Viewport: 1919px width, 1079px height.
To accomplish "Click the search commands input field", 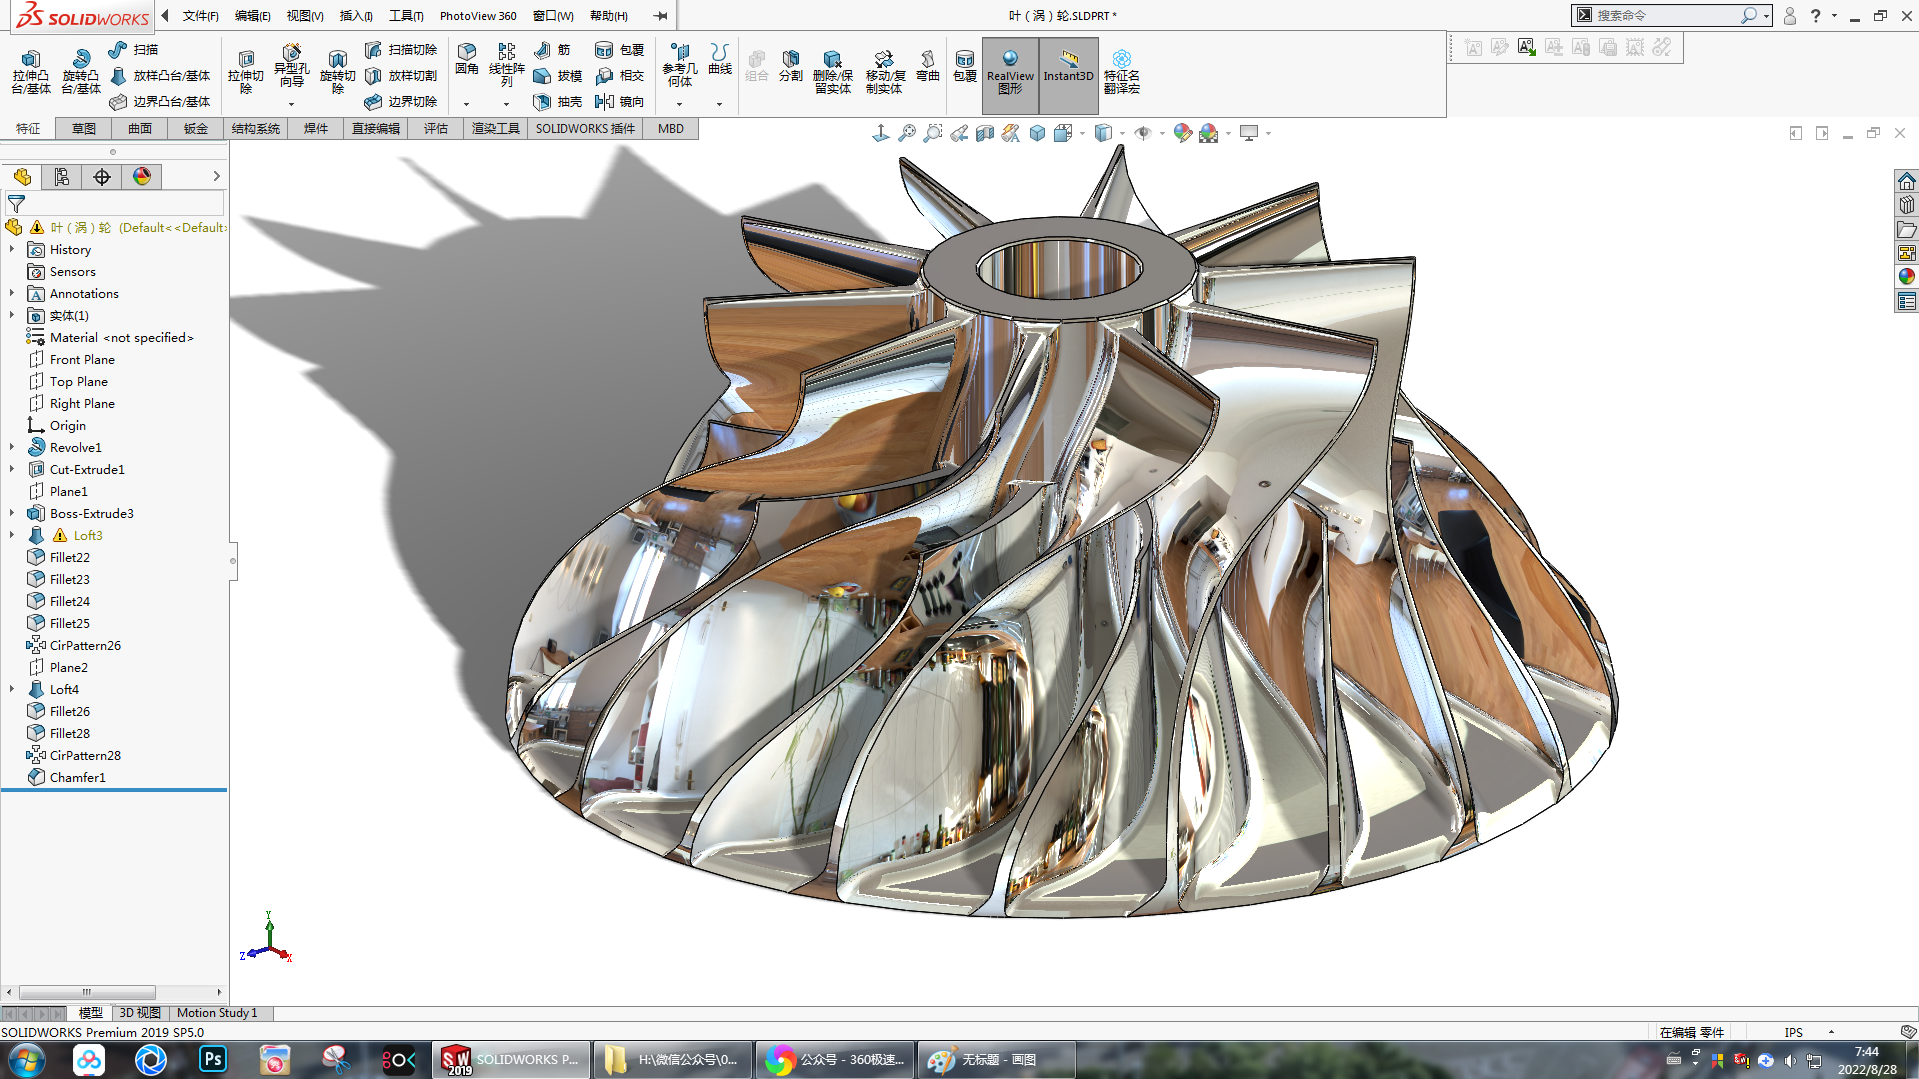I will coord(1665,16).
